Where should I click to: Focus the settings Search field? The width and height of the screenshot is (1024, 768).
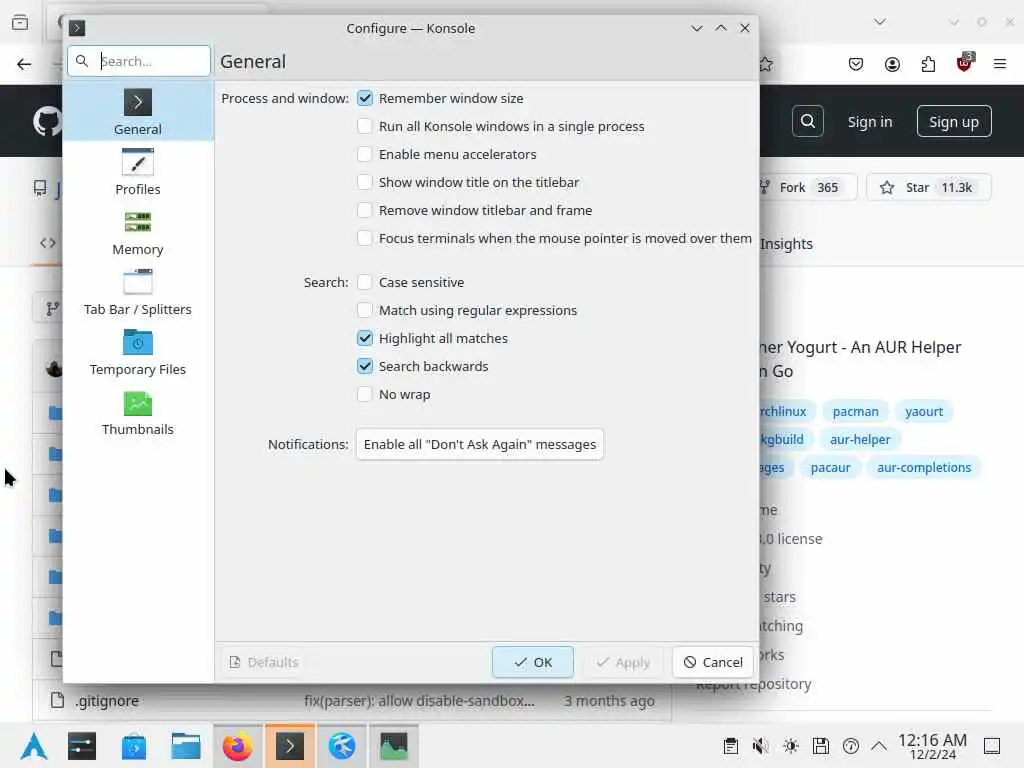tap(139, 61)
